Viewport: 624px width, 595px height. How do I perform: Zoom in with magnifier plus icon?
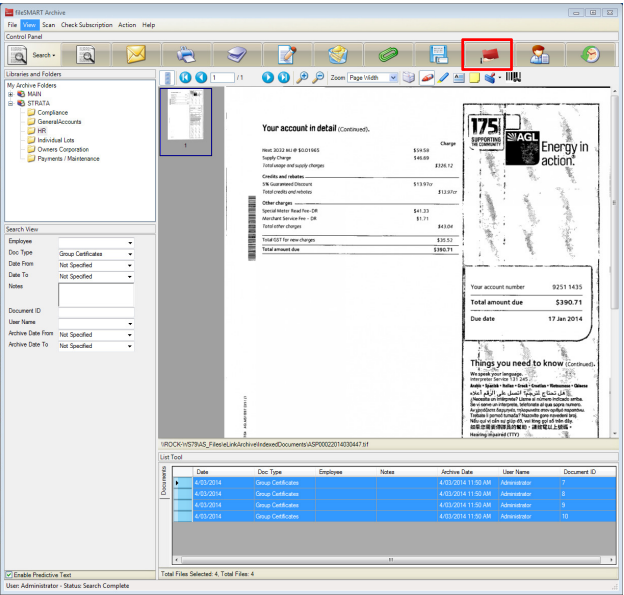[302, 77]
